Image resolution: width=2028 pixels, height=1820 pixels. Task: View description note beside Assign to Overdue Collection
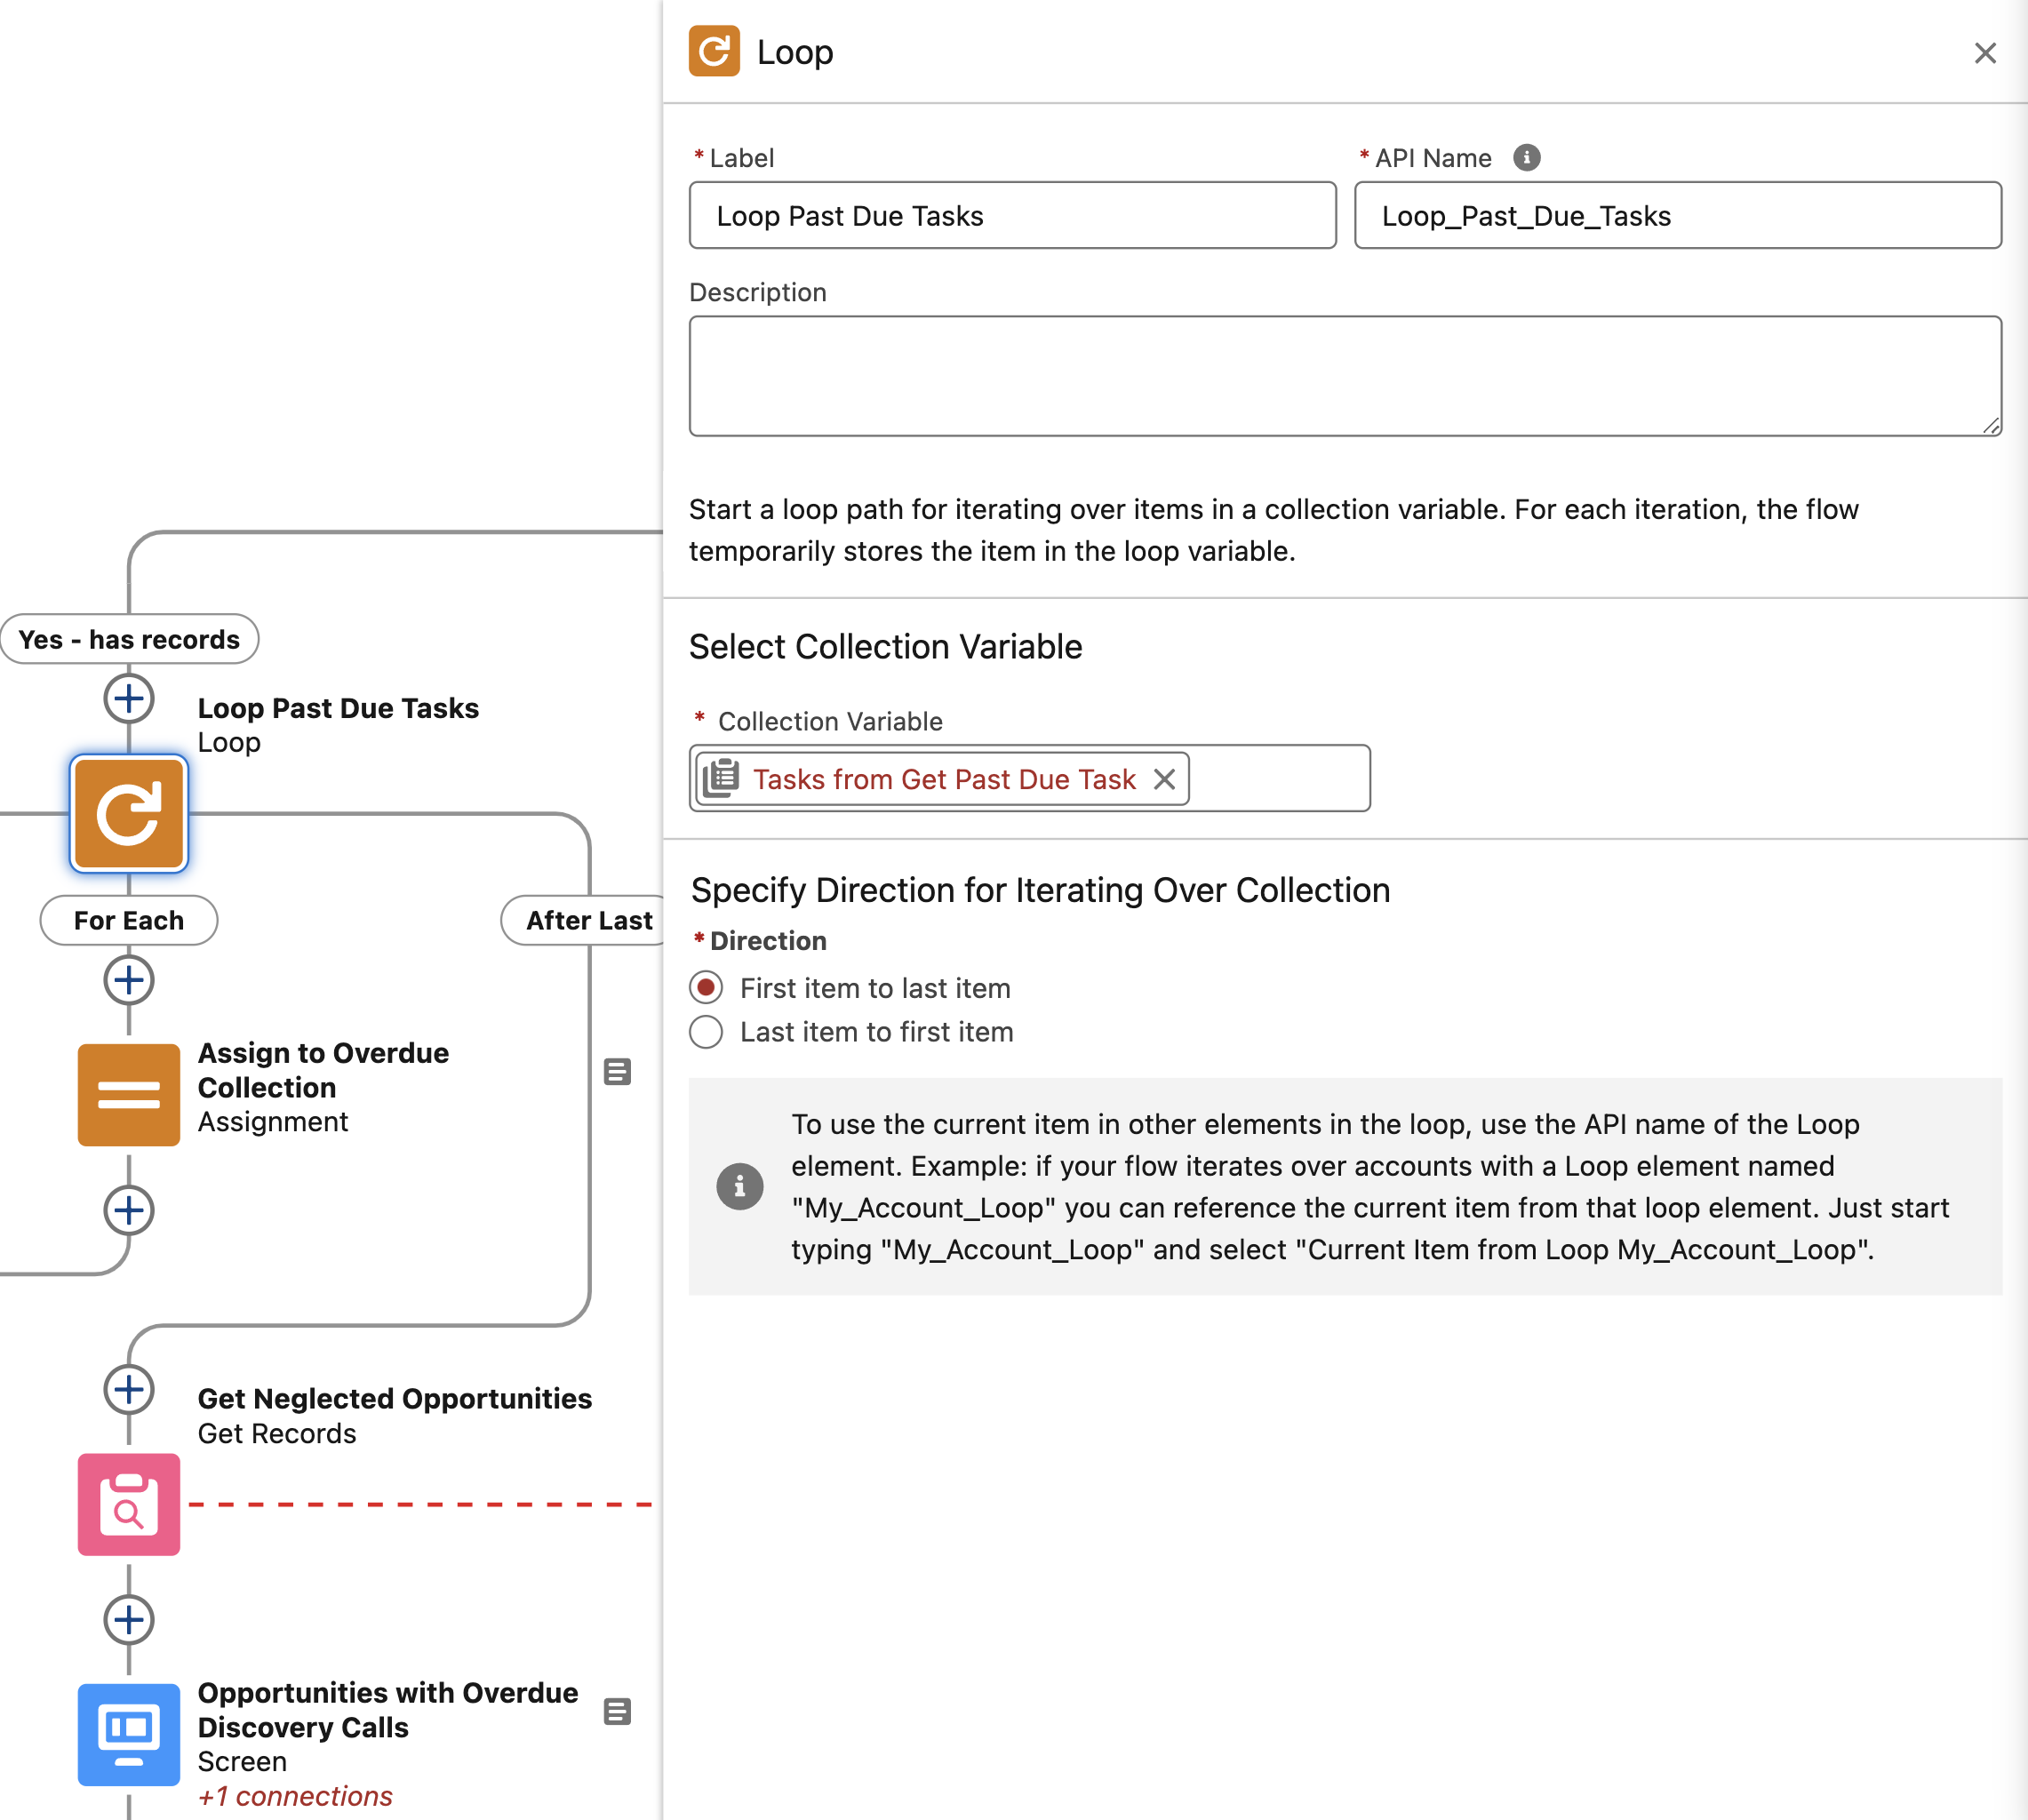617,1072
